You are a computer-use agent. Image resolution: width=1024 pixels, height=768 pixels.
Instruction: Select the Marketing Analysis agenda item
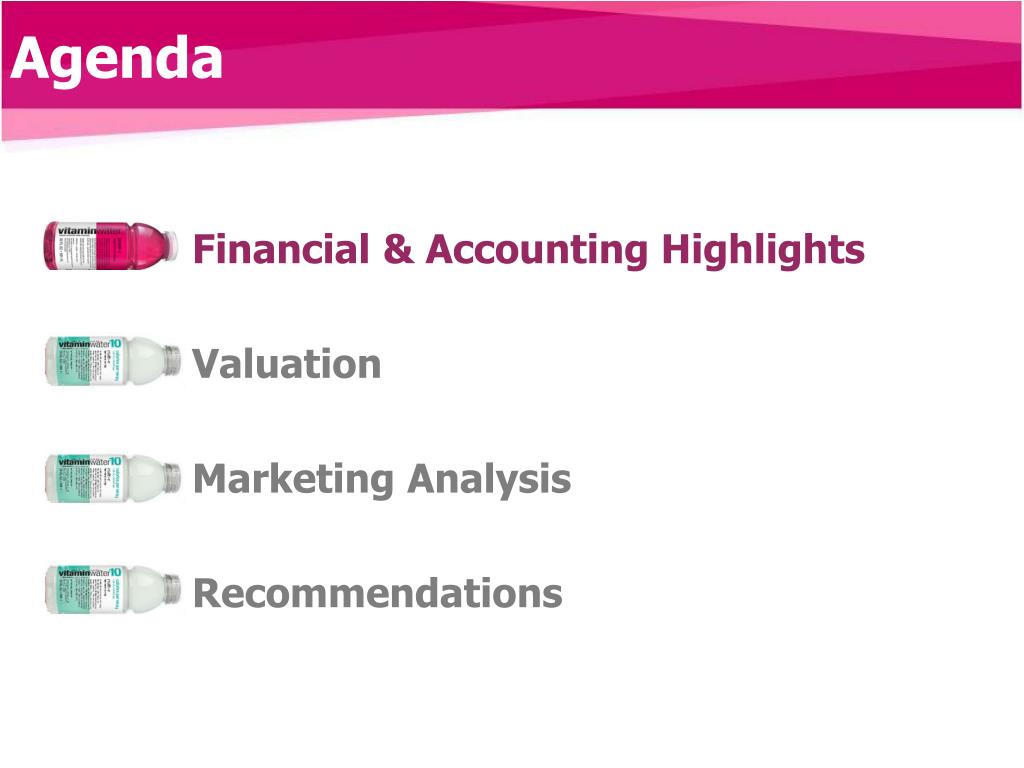coord(382,480)
